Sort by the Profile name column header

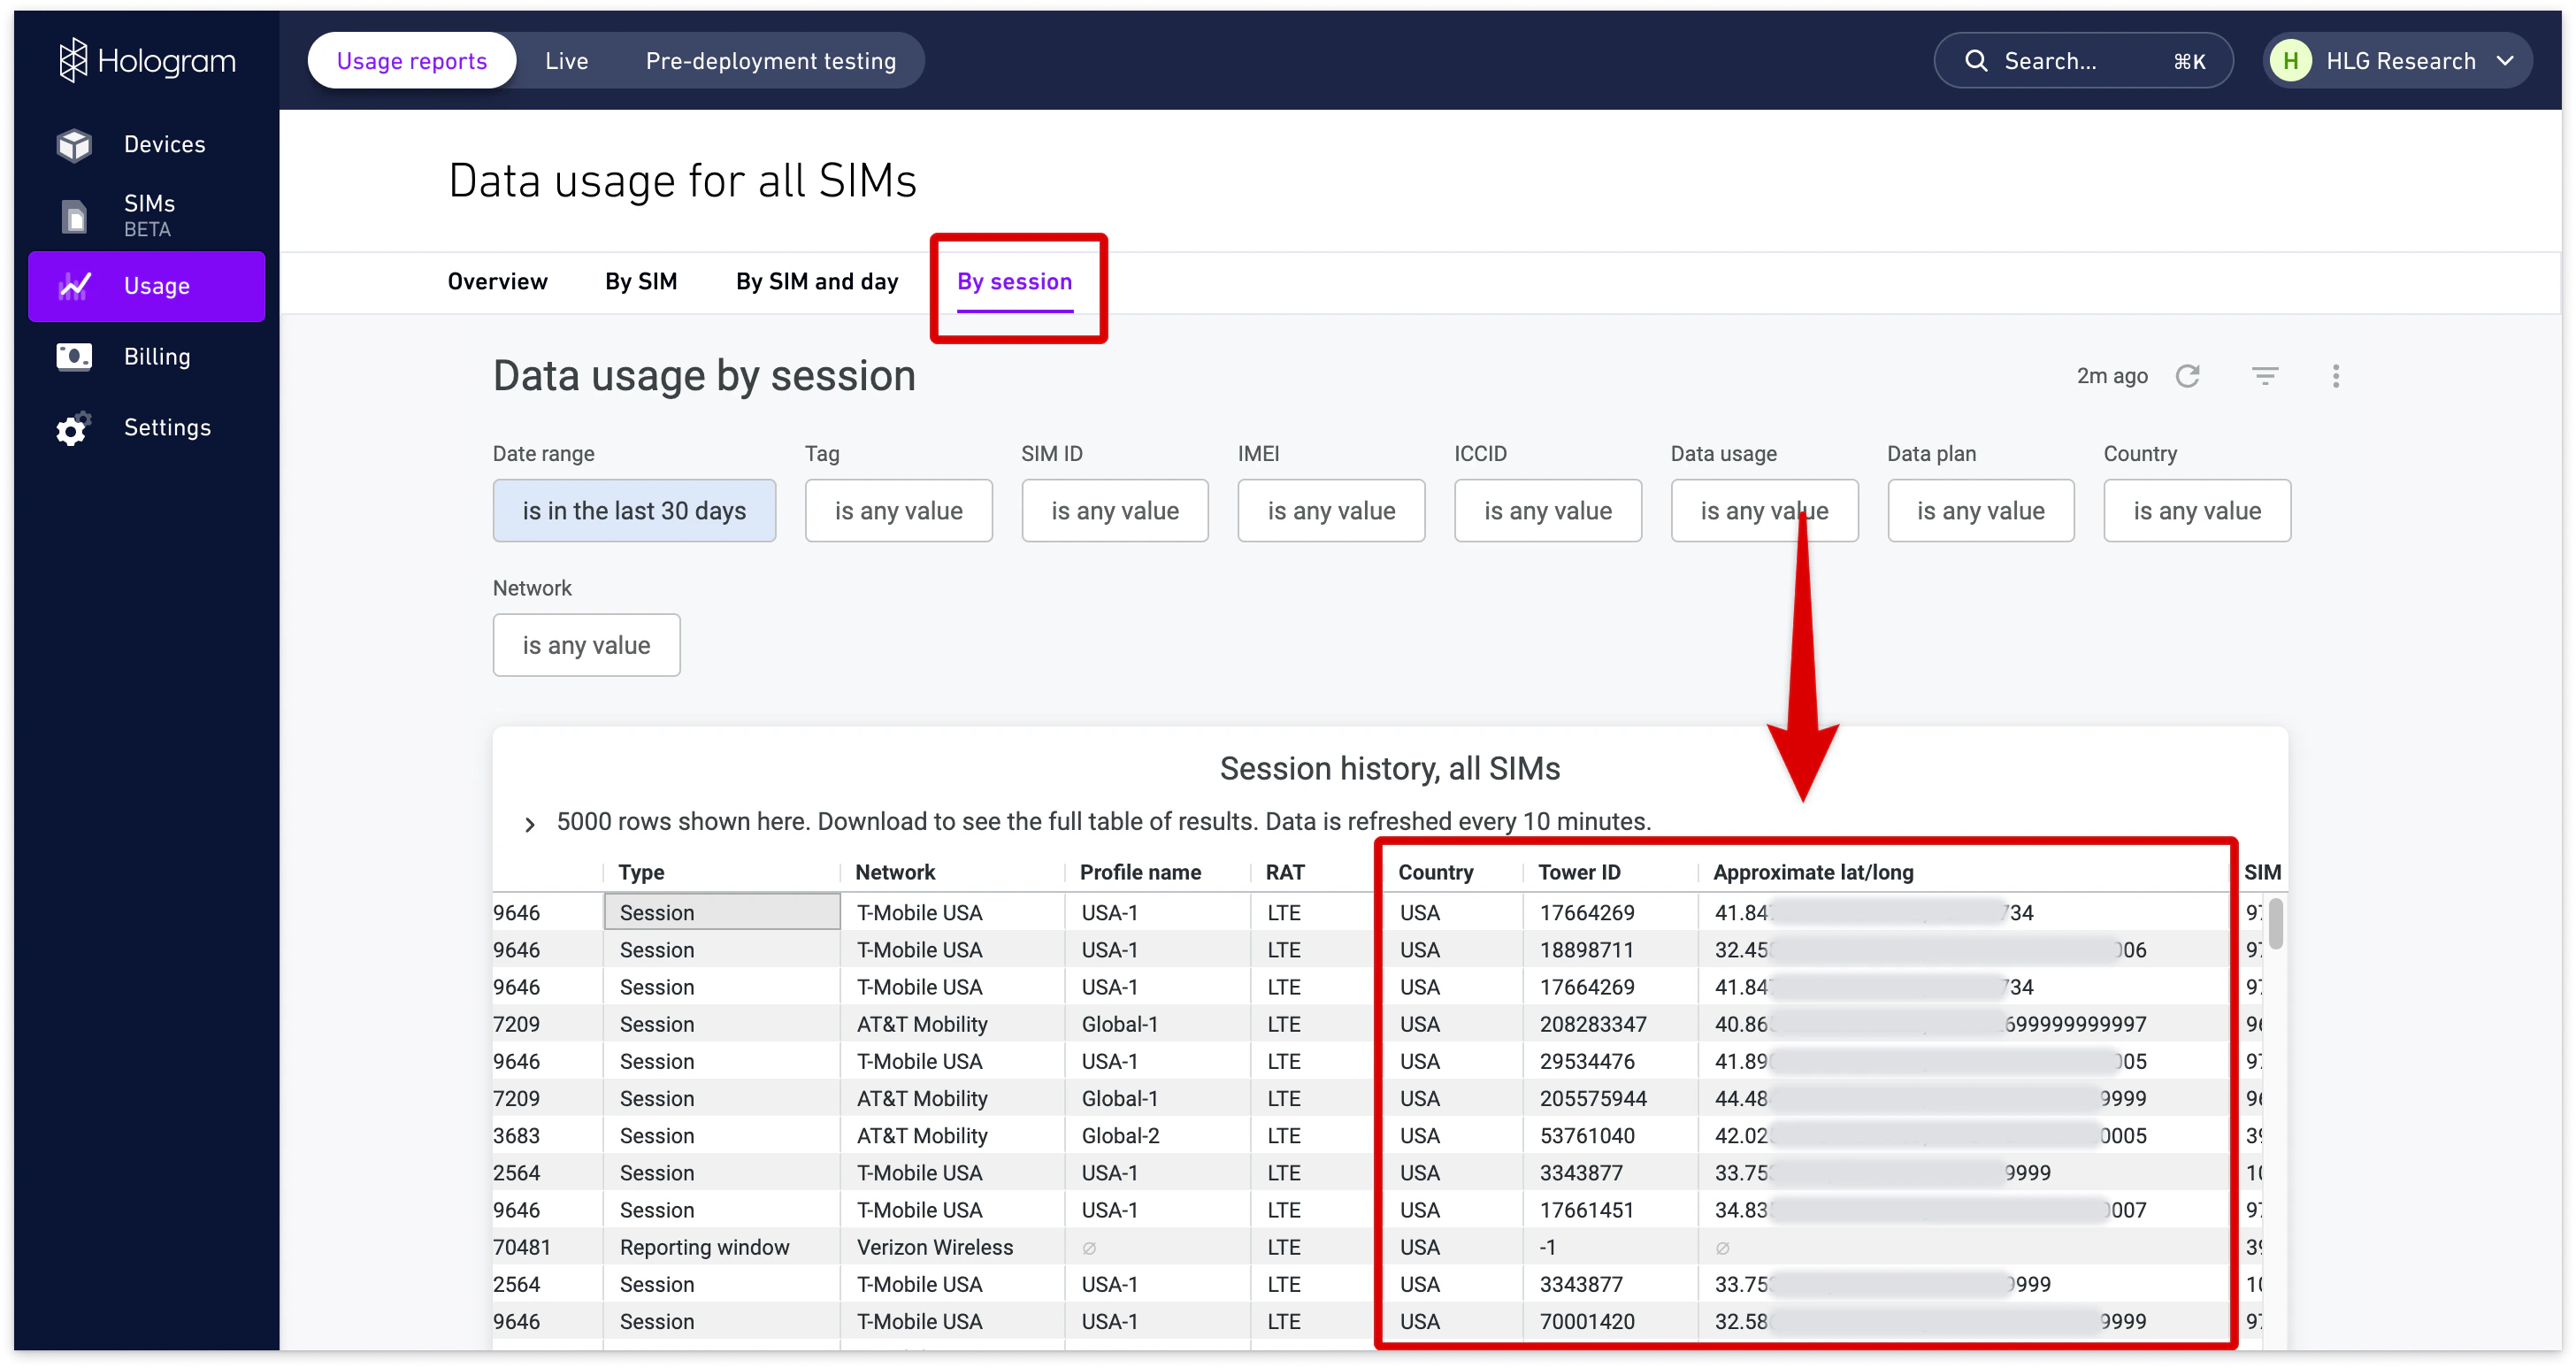tap(1140, 872)
